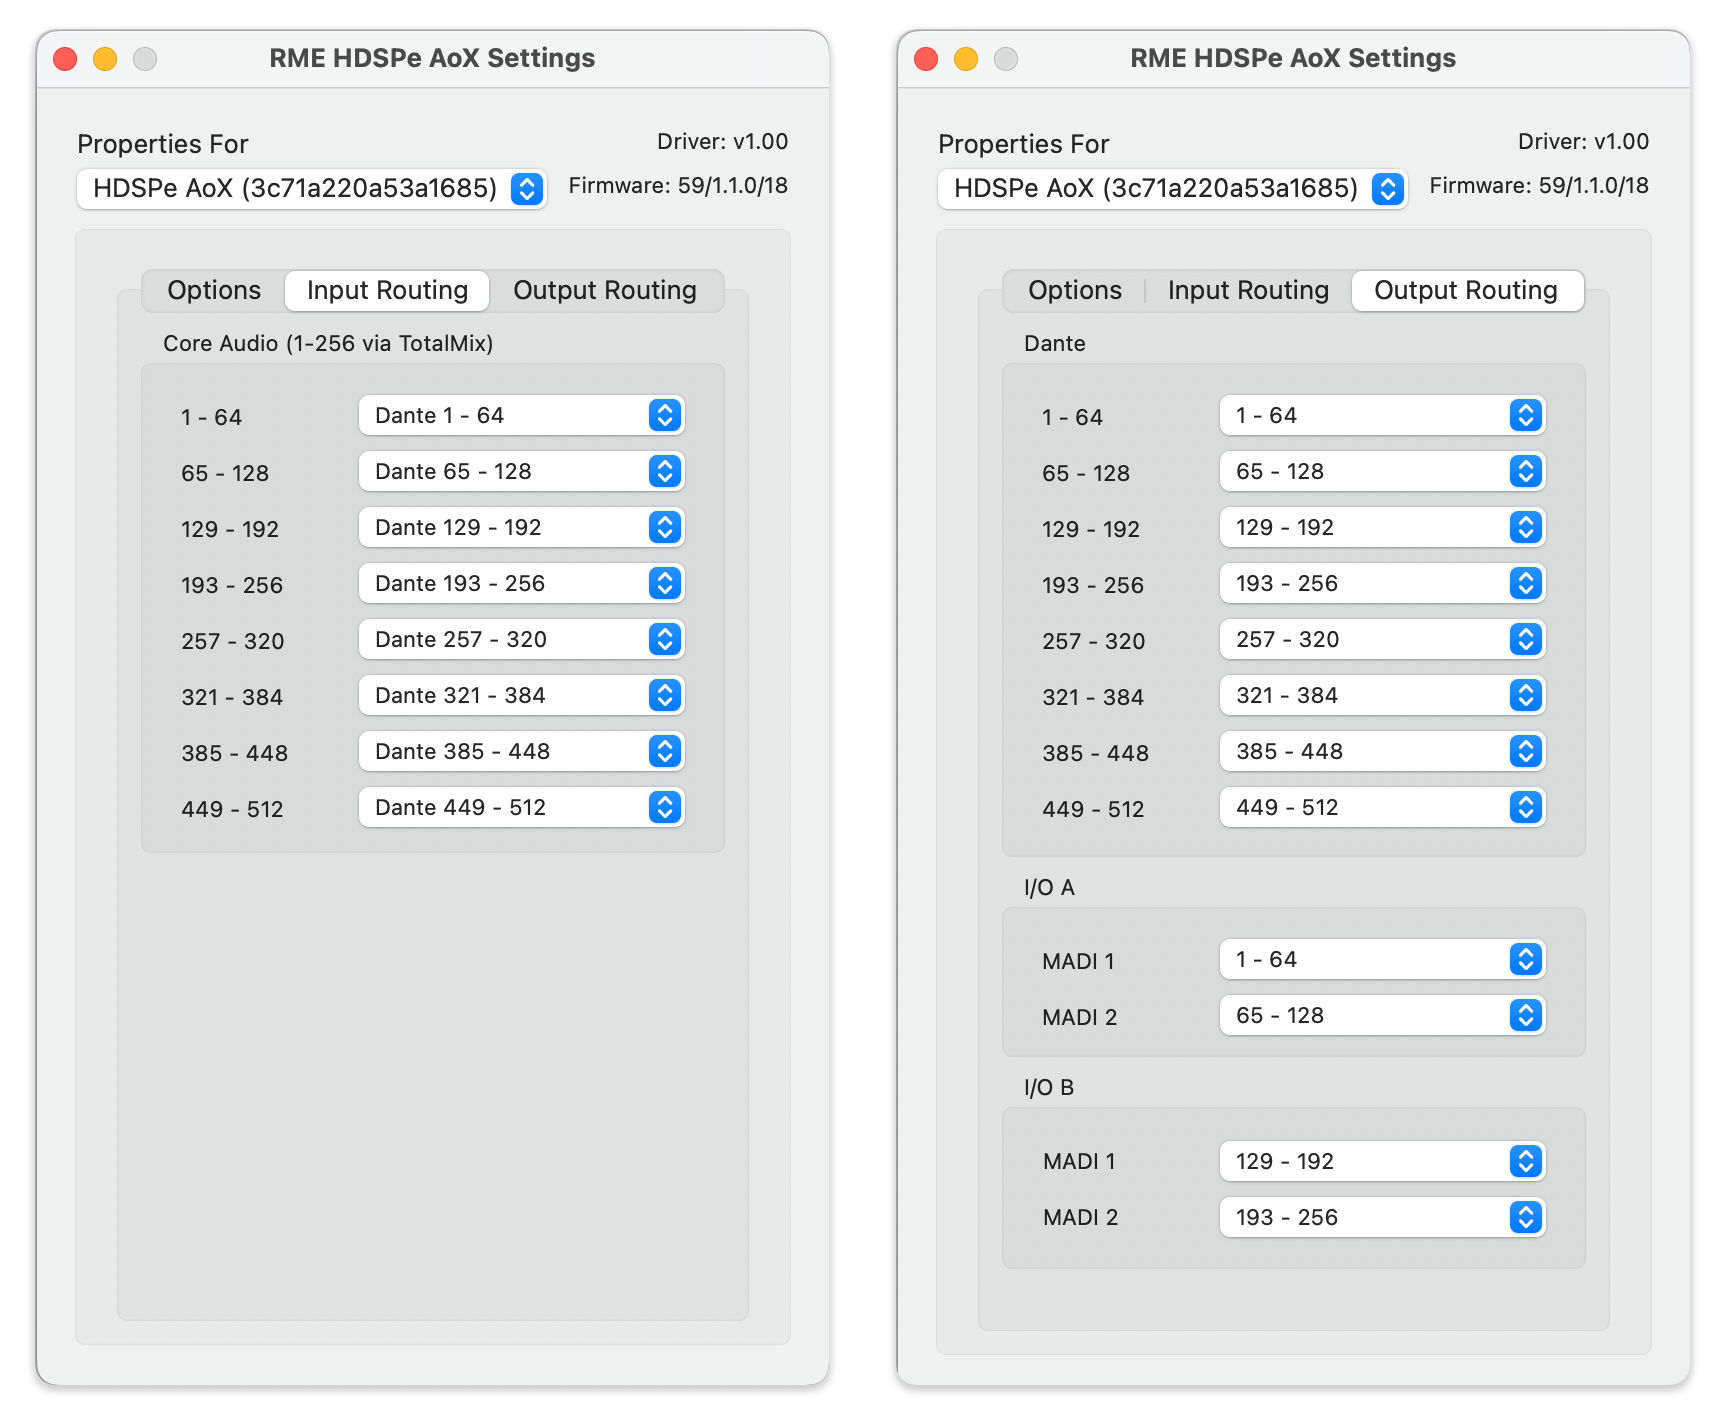
Task: Select Input Routing tab in right window
Action: tap(1247, 291)
